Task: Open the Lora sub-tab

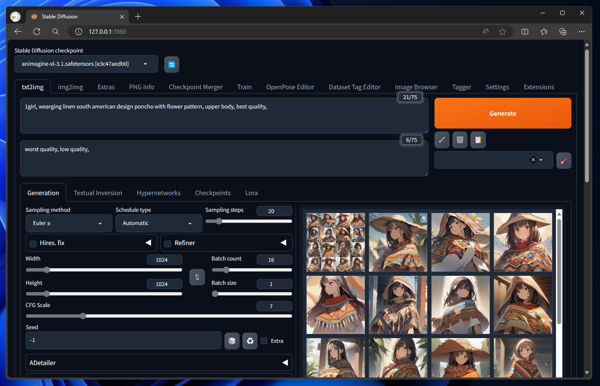Action: 251,193
